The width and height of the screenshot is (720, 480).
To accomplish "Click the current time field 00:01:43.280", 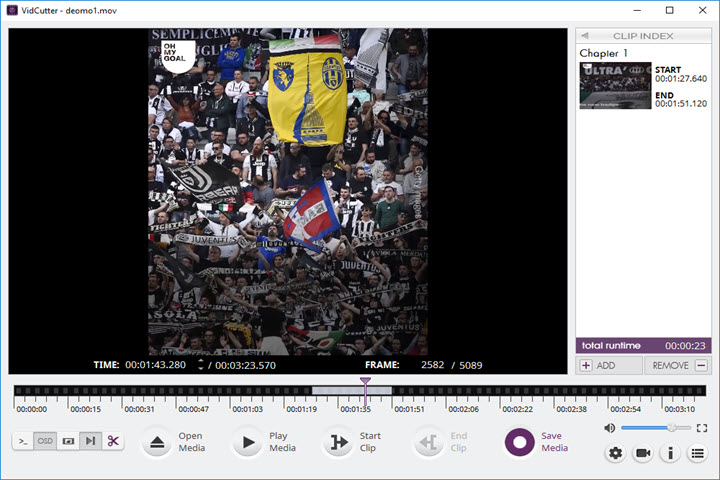I will (x=156, y=365).
